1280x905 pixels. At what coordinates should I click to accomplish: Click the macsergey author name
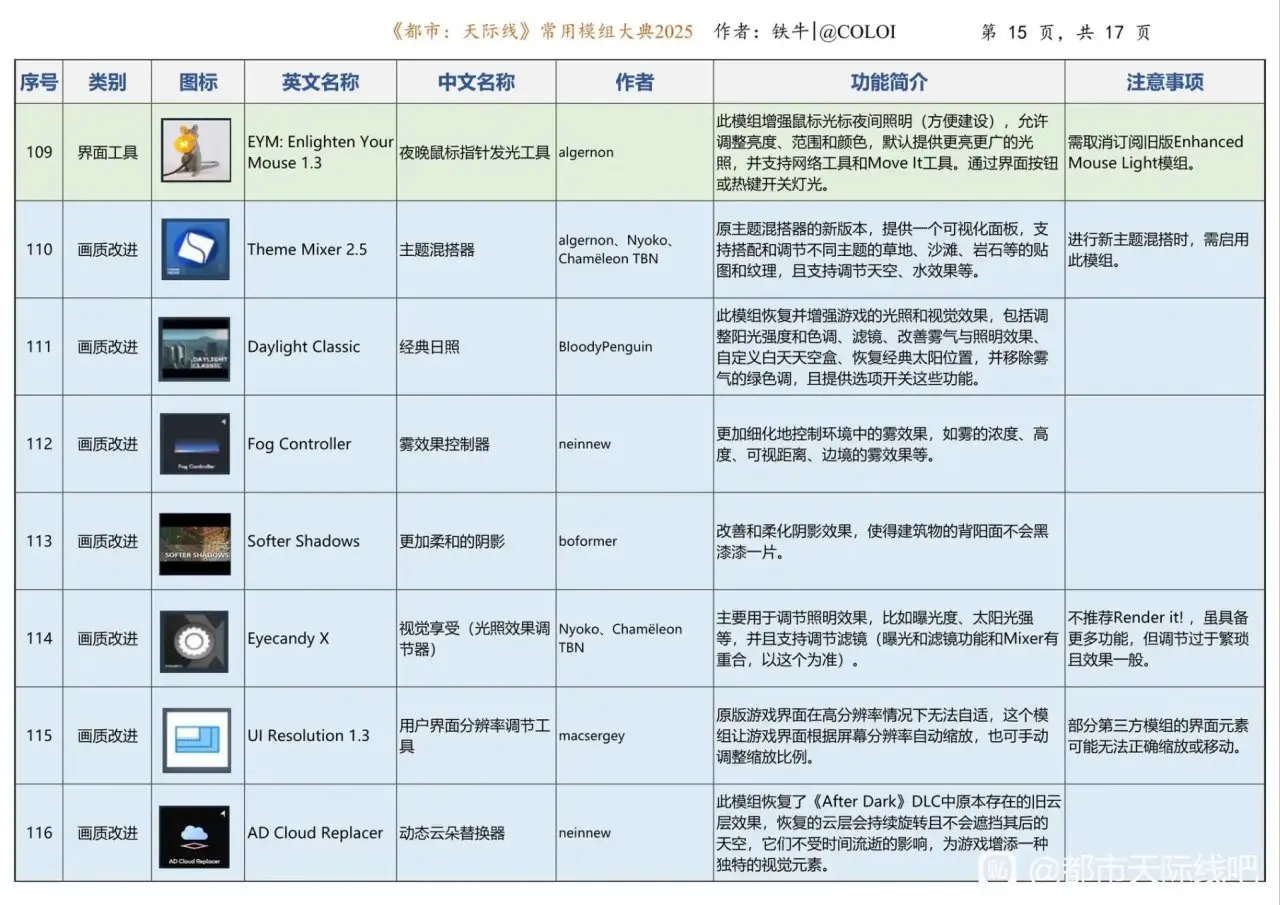coord(591,736)
